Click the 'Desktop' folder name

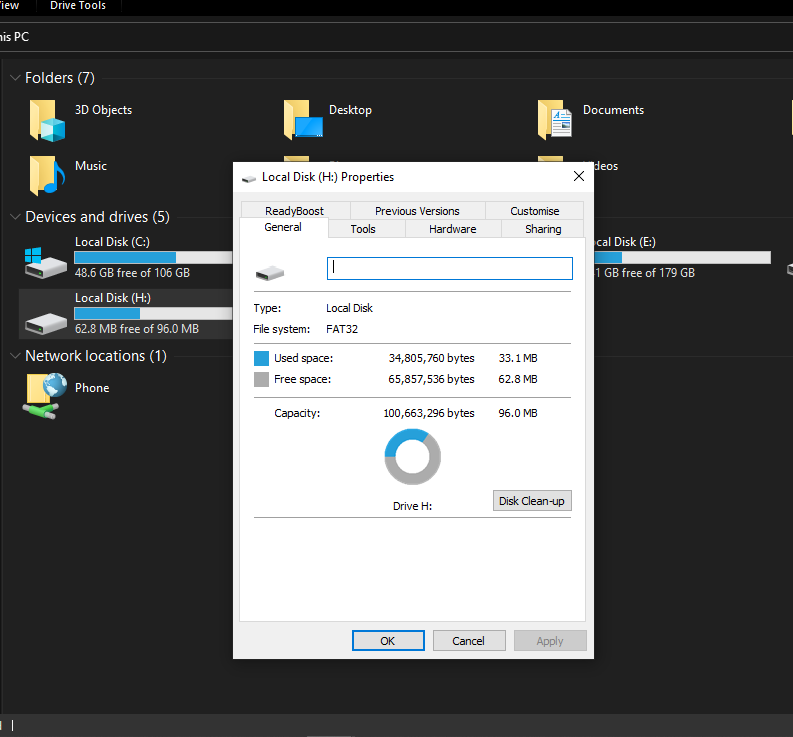pyautogui.click(x=350, y=110)
